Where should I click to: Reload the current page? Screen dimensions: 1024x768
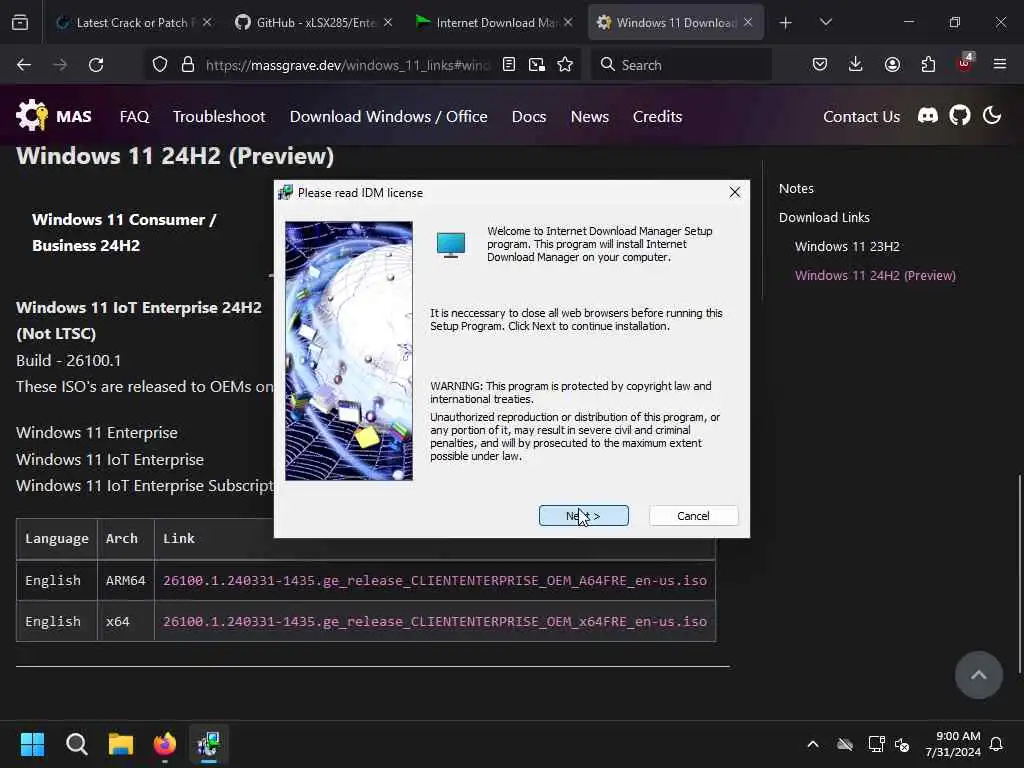pos(96,65)
